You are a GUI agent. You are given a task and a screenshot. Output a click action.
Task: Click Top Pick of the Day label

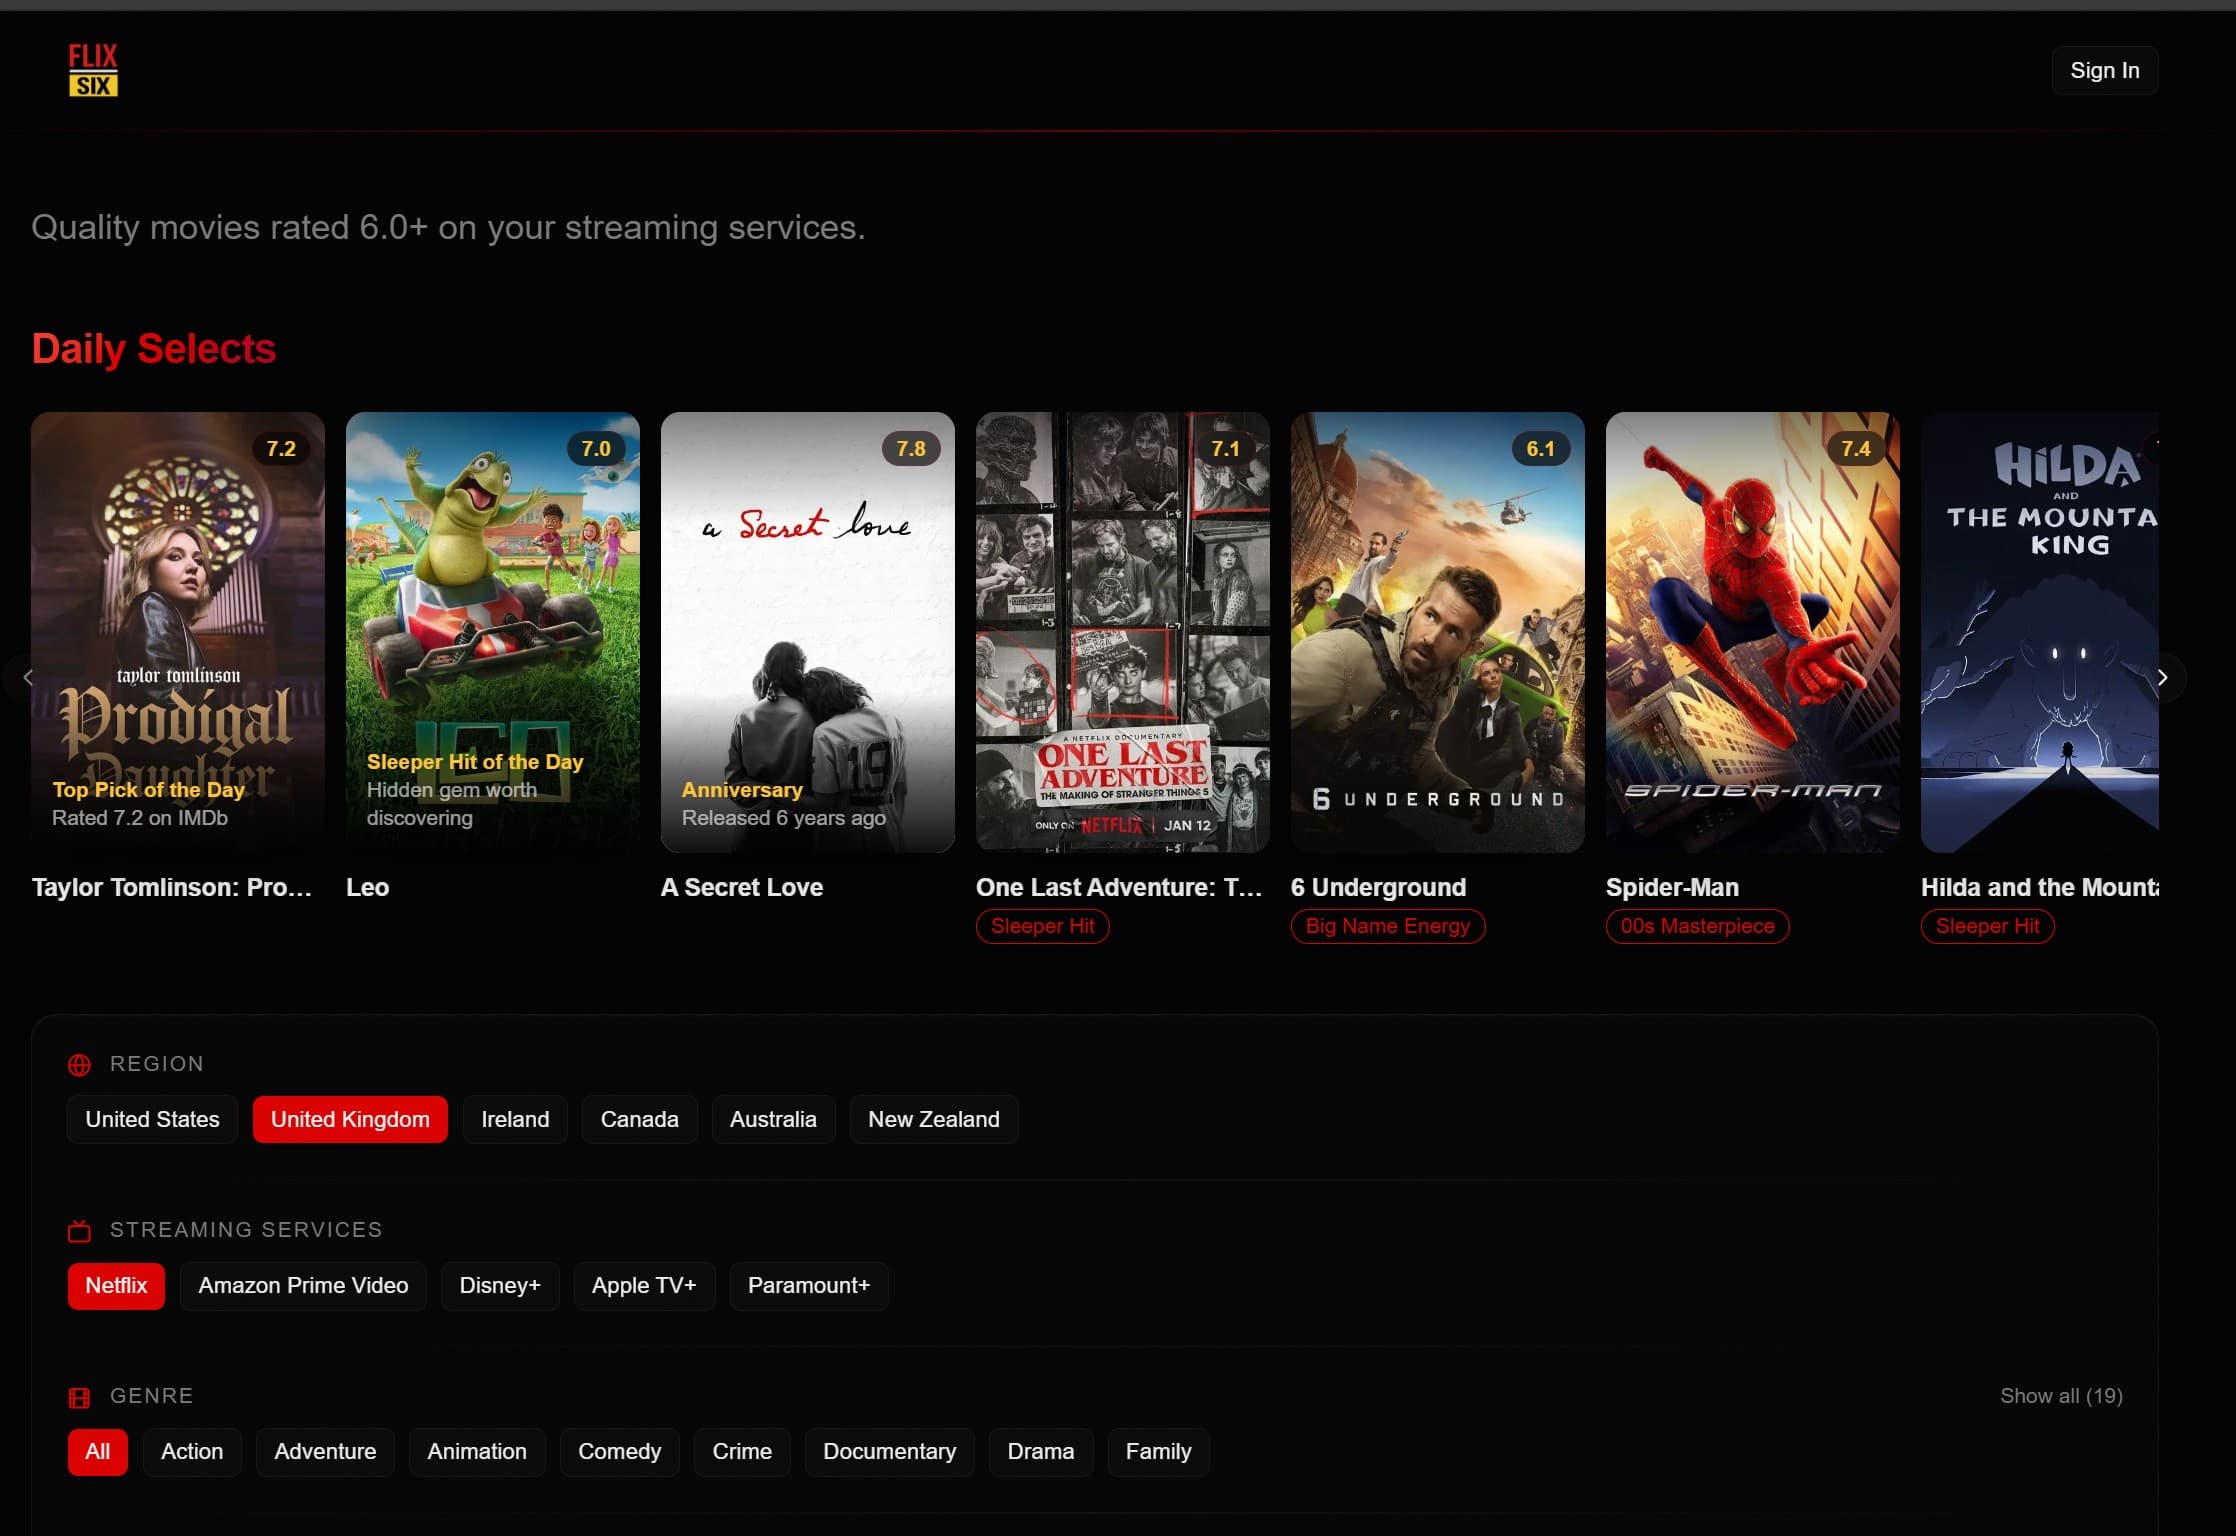(x=149, y=790)
